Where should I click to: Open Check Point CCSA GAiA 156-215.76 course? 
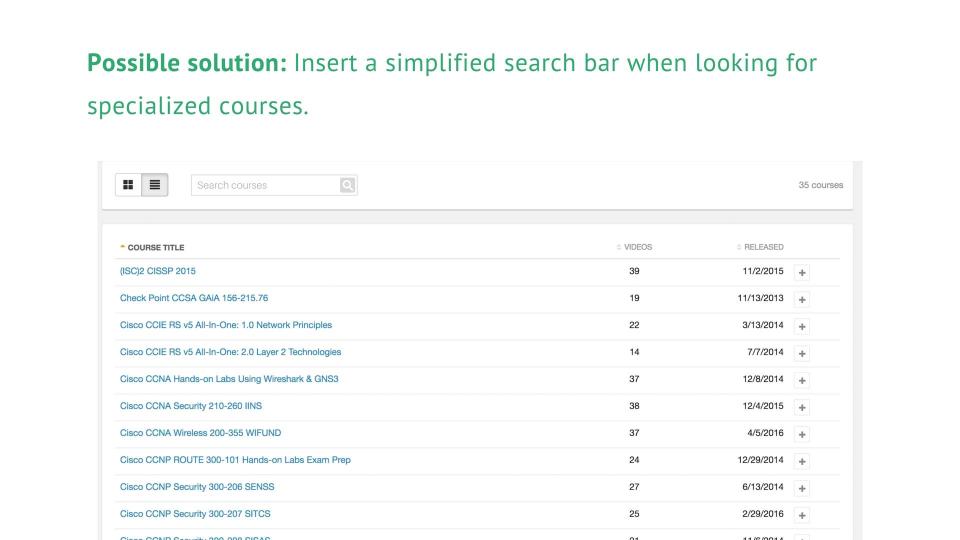pos(194,298)
